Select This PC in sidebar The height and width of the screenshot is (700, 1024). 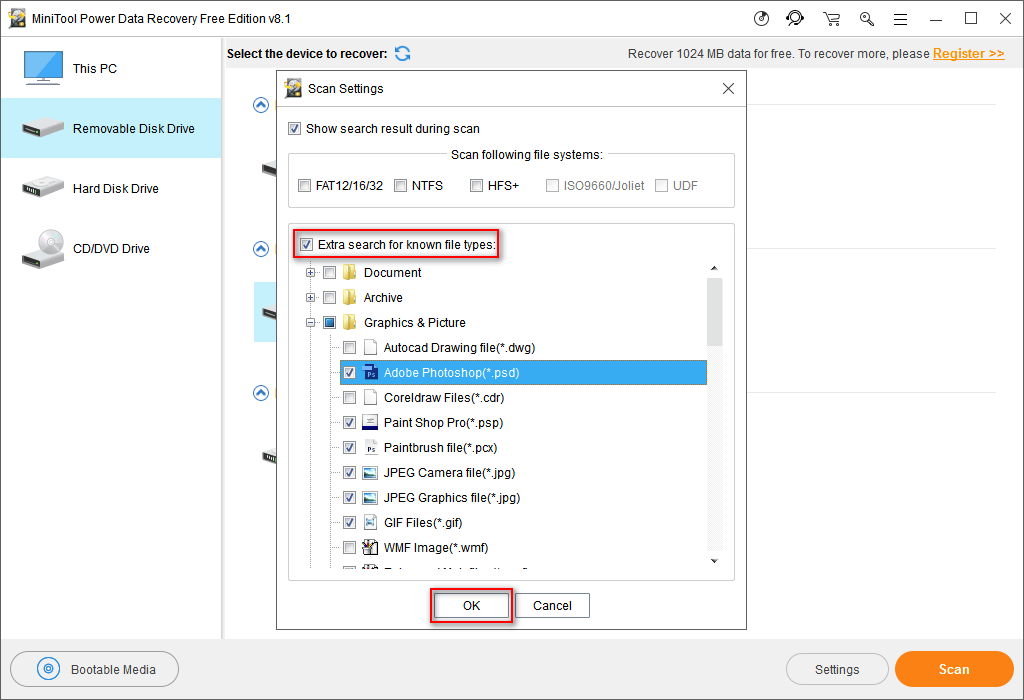click(x=111, y=69)
